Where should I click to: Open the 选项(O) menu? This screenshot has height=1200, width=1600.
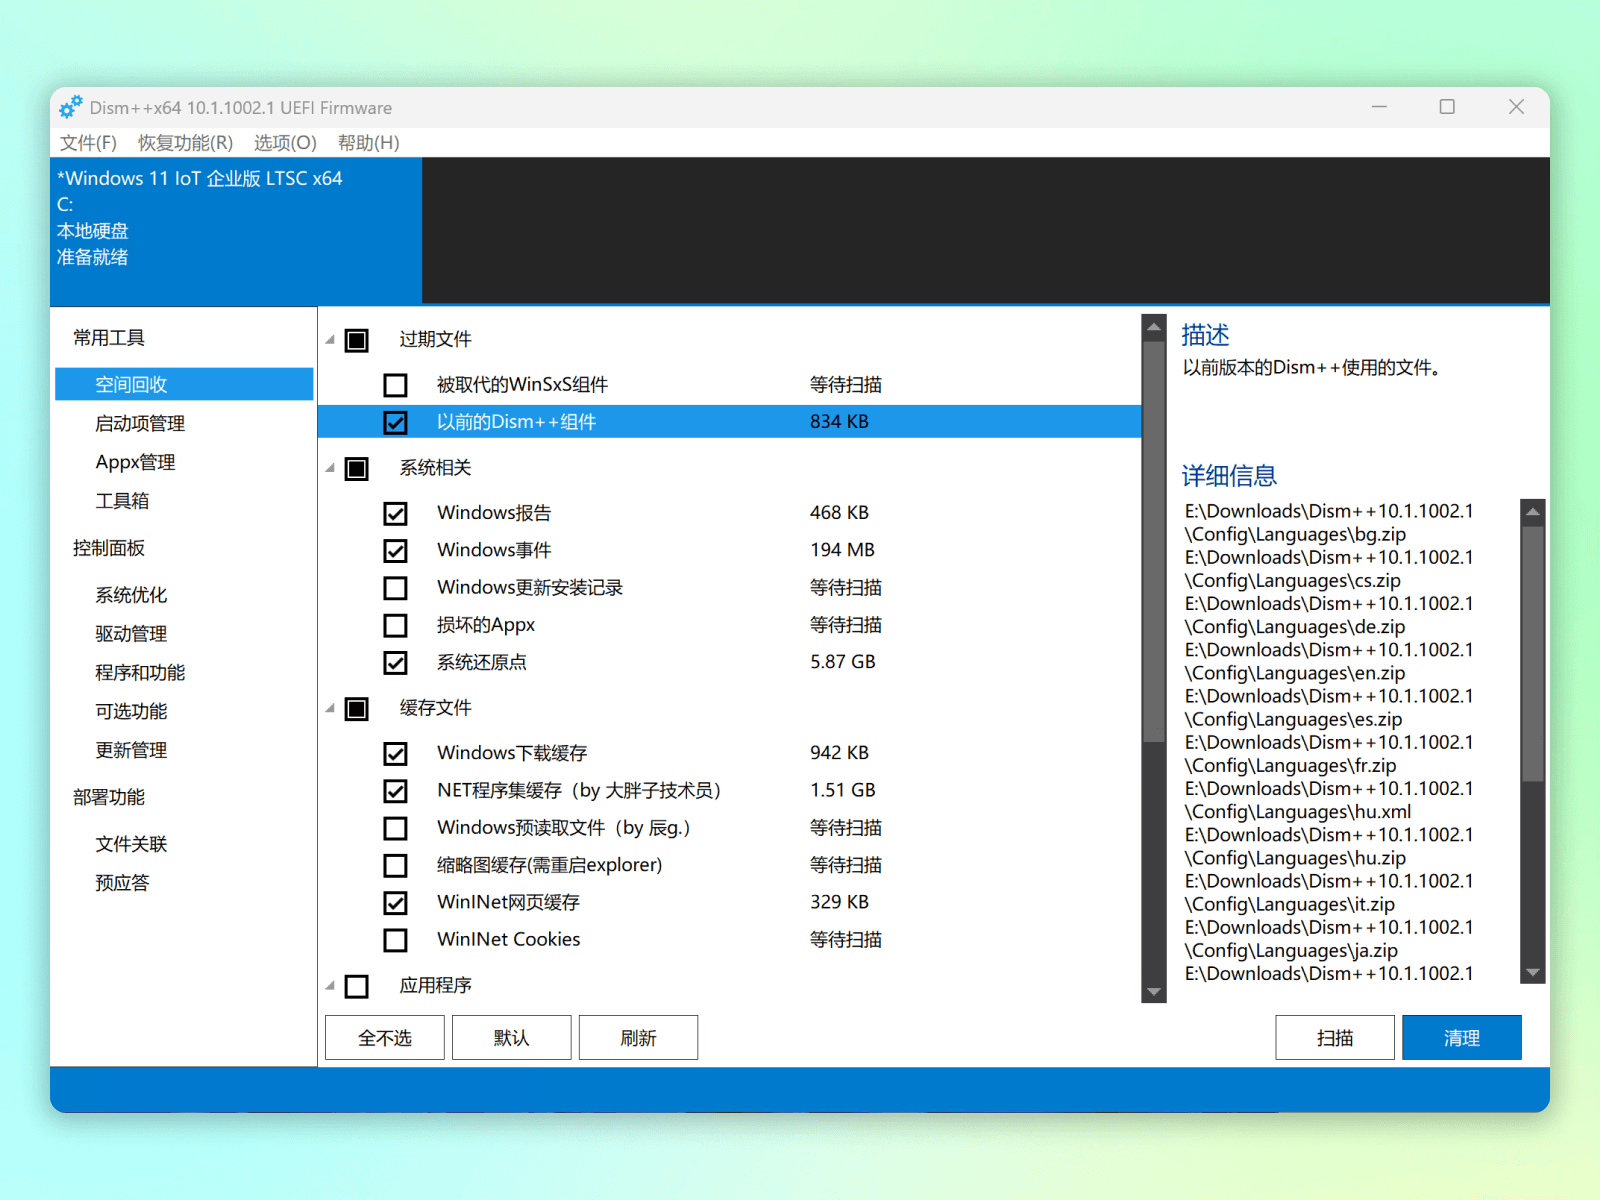285,143
